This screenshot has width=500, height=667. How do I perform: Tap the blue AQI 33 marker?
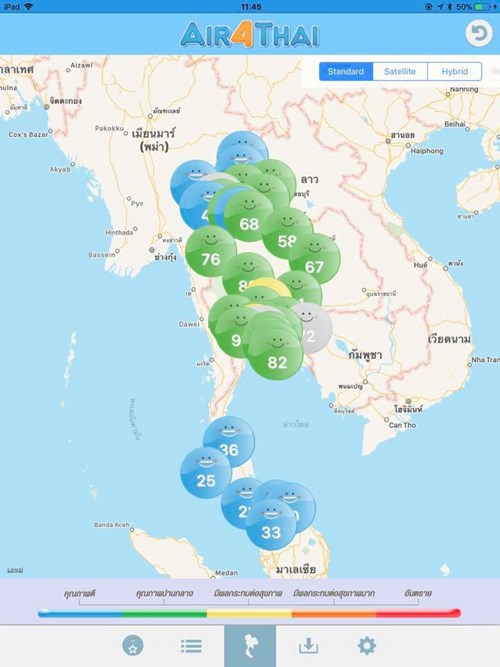pyautogui.click(x=271, y=525)
